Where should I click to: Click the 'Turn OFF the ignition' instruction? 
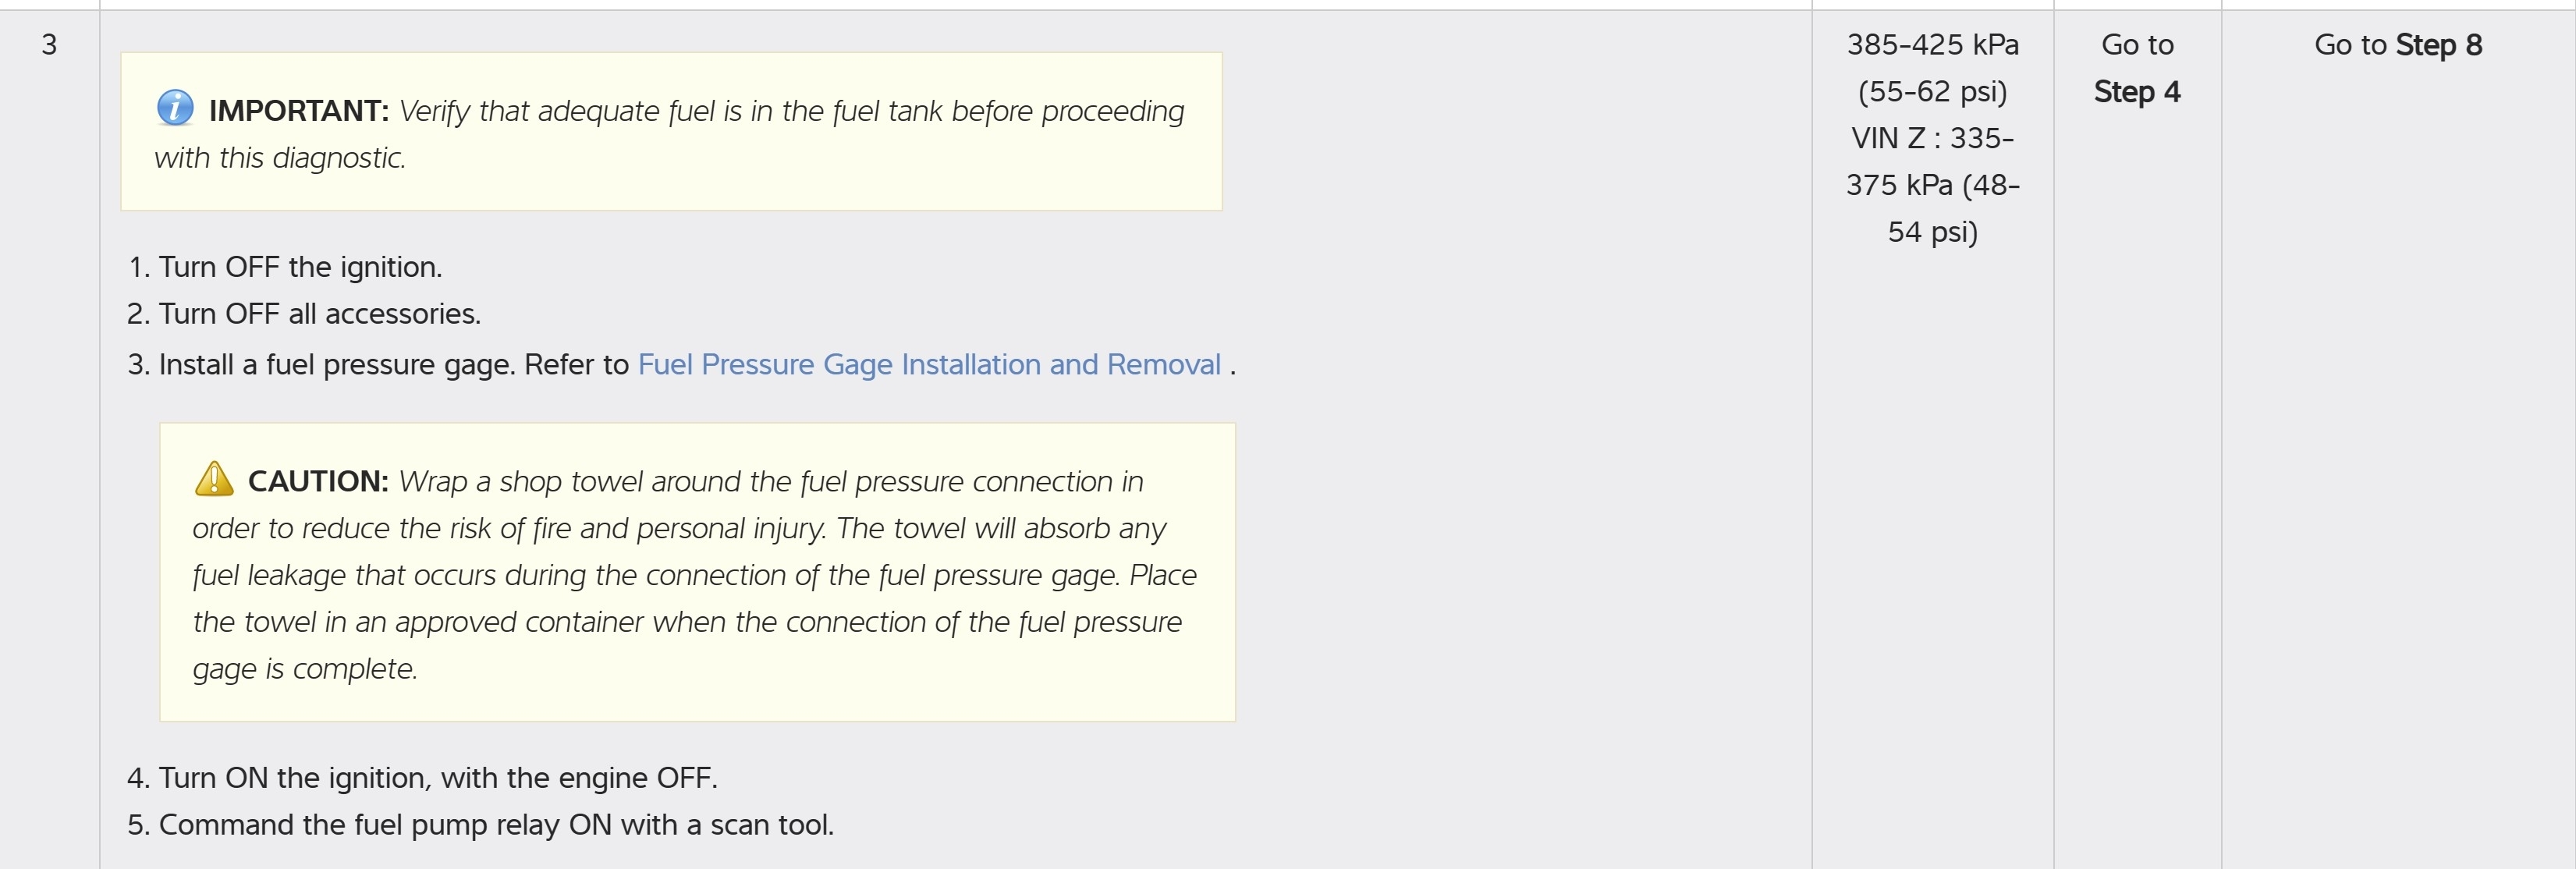[300, 267]
